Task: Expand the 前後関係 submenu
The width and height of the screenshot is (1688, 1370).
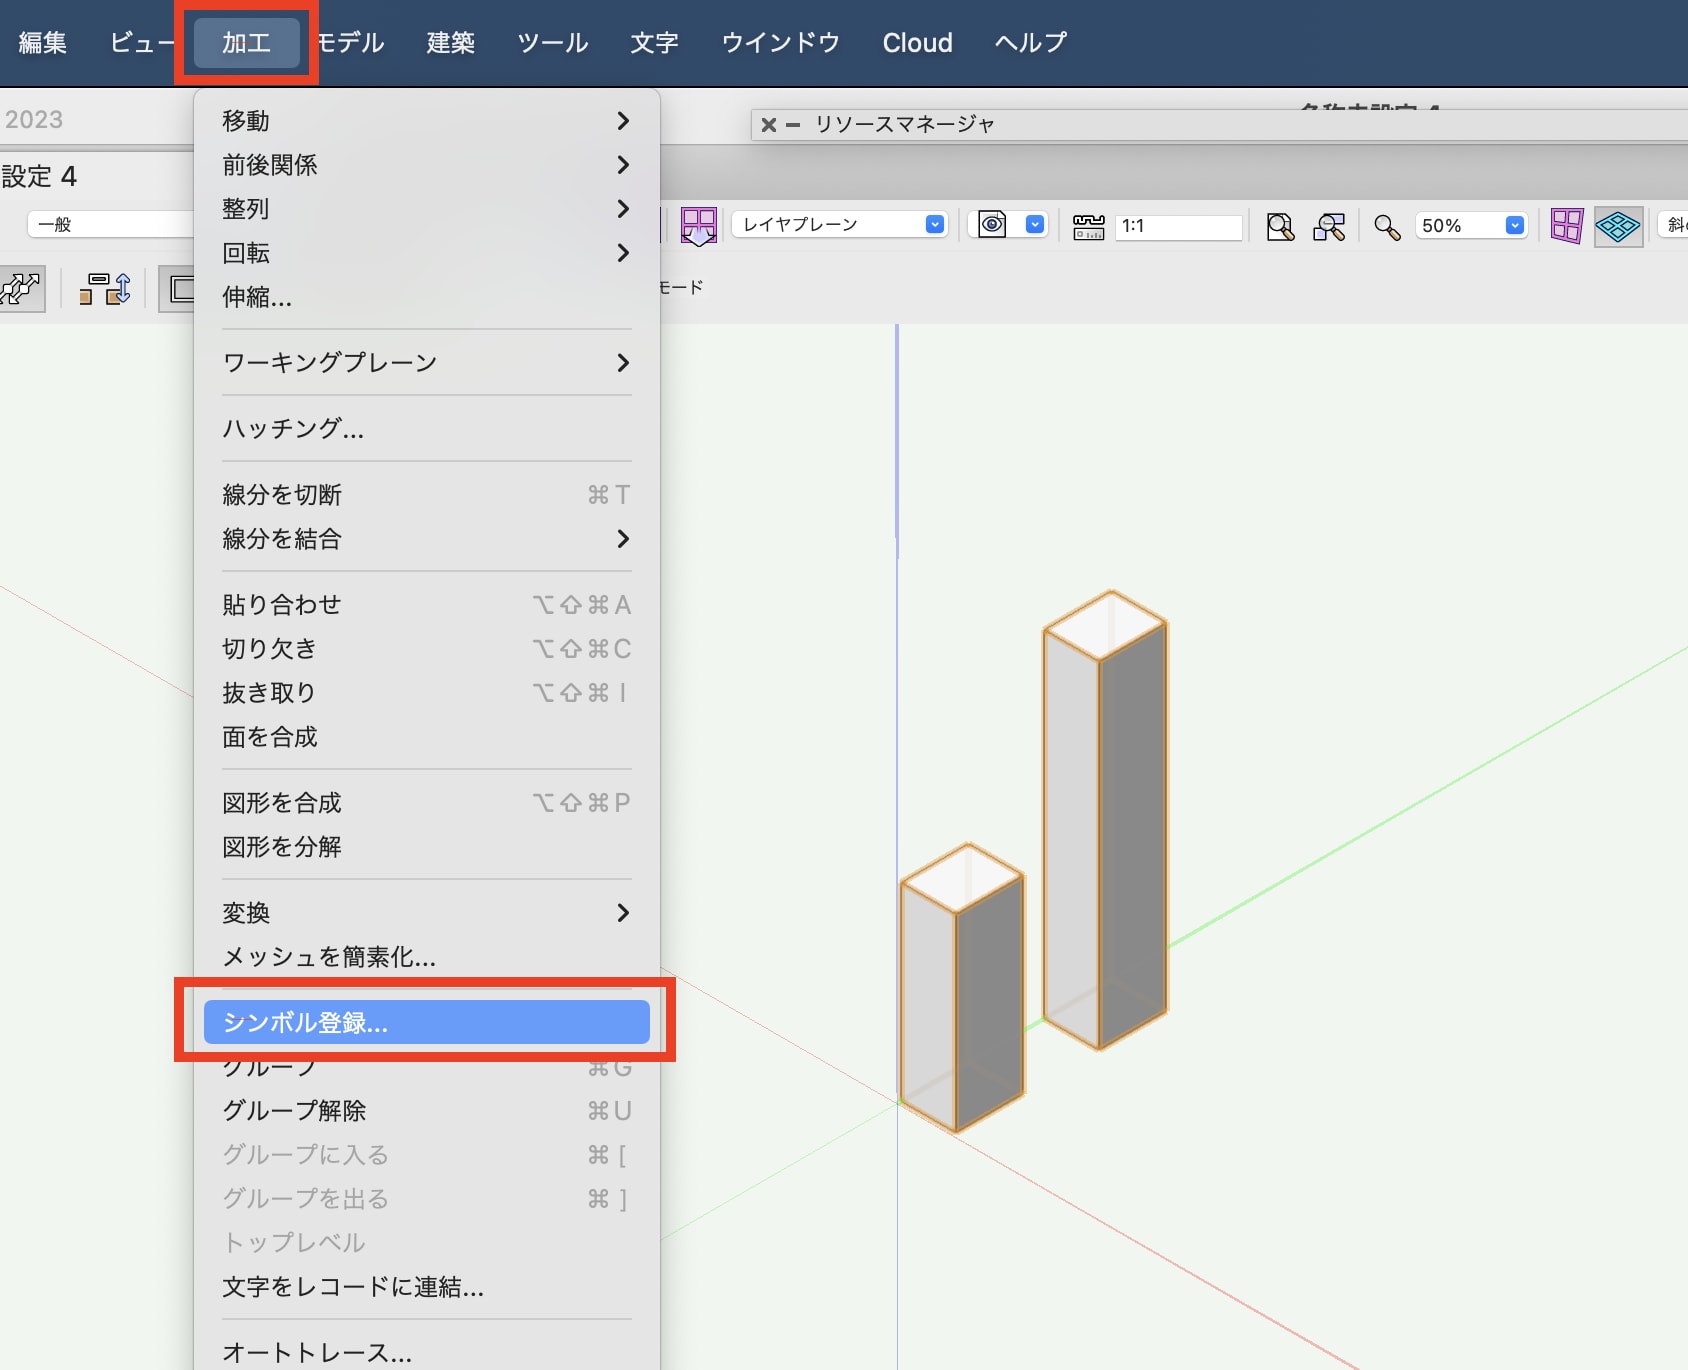Action: pos(427,165)
